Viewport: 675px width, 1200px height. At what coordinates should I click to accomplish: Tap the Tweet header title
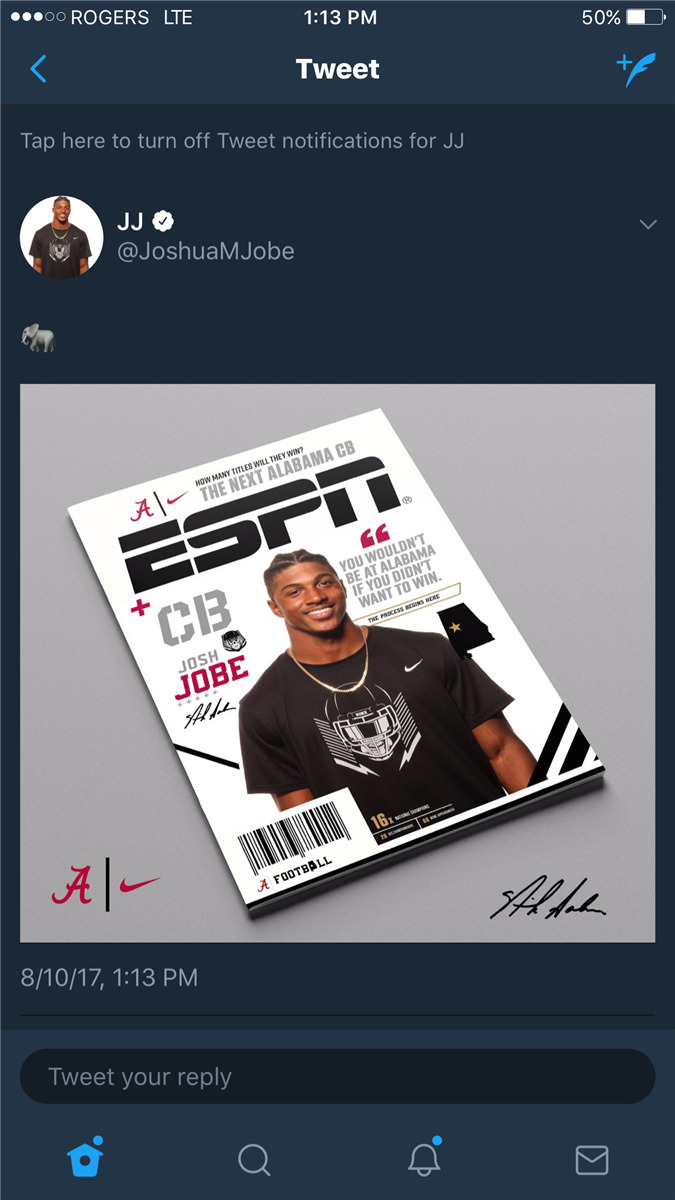(x=338, y=69)
